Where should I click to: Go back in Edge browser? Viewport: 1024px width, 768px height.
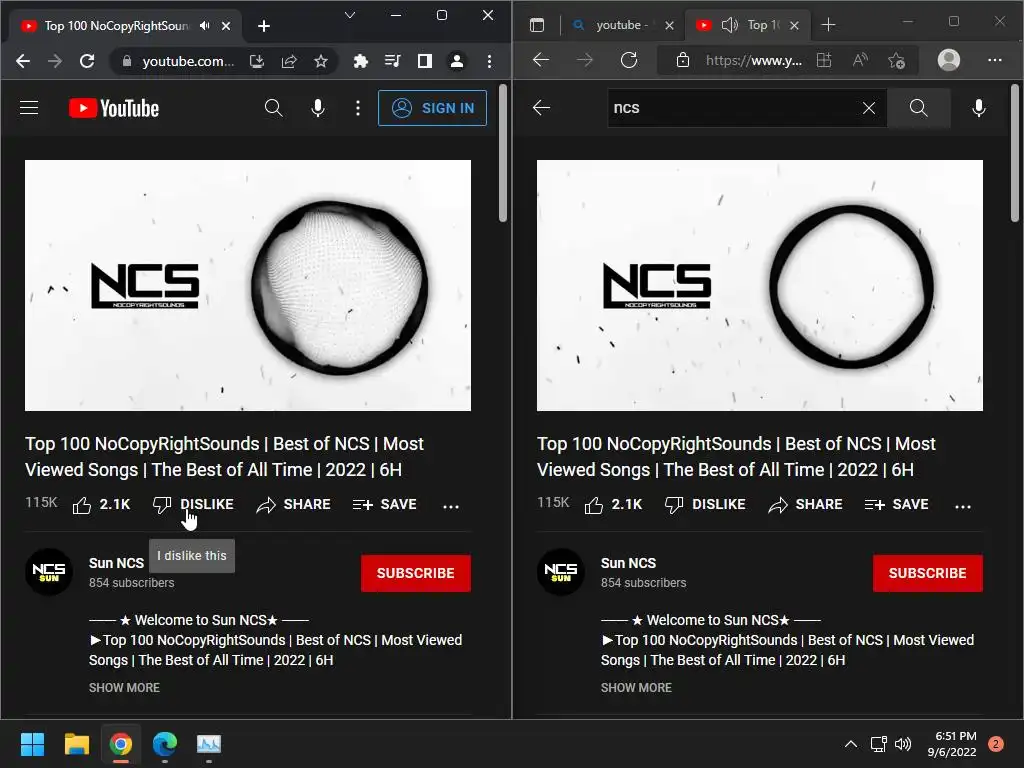(541, 60)
